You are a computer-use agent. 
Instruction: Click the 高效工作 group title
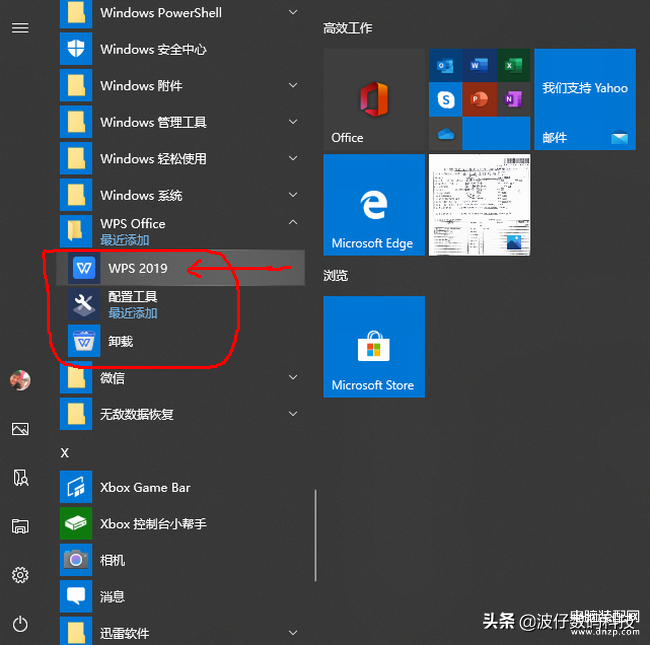pyautogui.click(x=347, y=28)
